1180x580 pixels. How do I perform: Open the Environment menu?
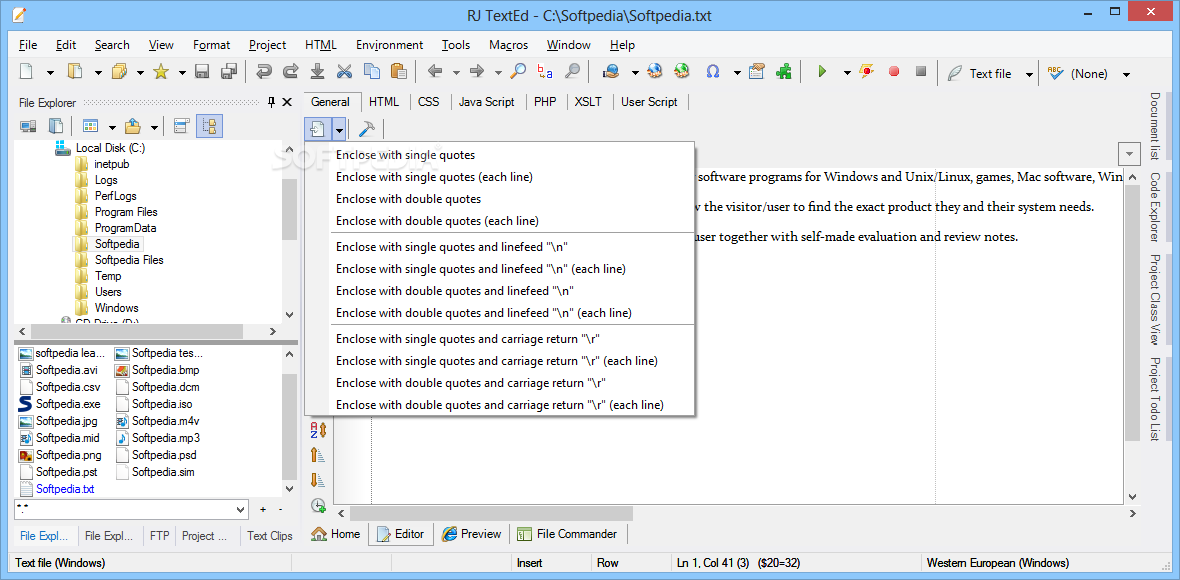[x=389, y=44]
